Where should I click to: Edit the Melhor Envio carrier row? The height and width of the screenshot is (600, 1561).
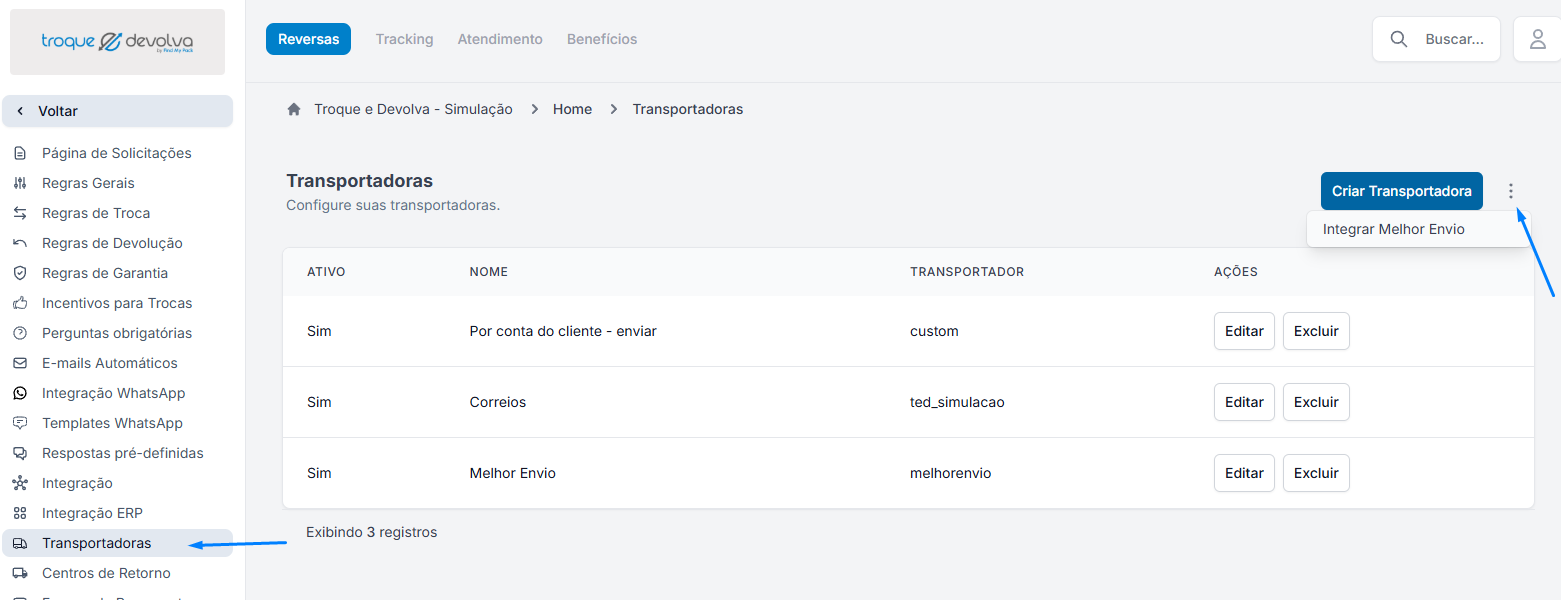[x=1244, y=473]
